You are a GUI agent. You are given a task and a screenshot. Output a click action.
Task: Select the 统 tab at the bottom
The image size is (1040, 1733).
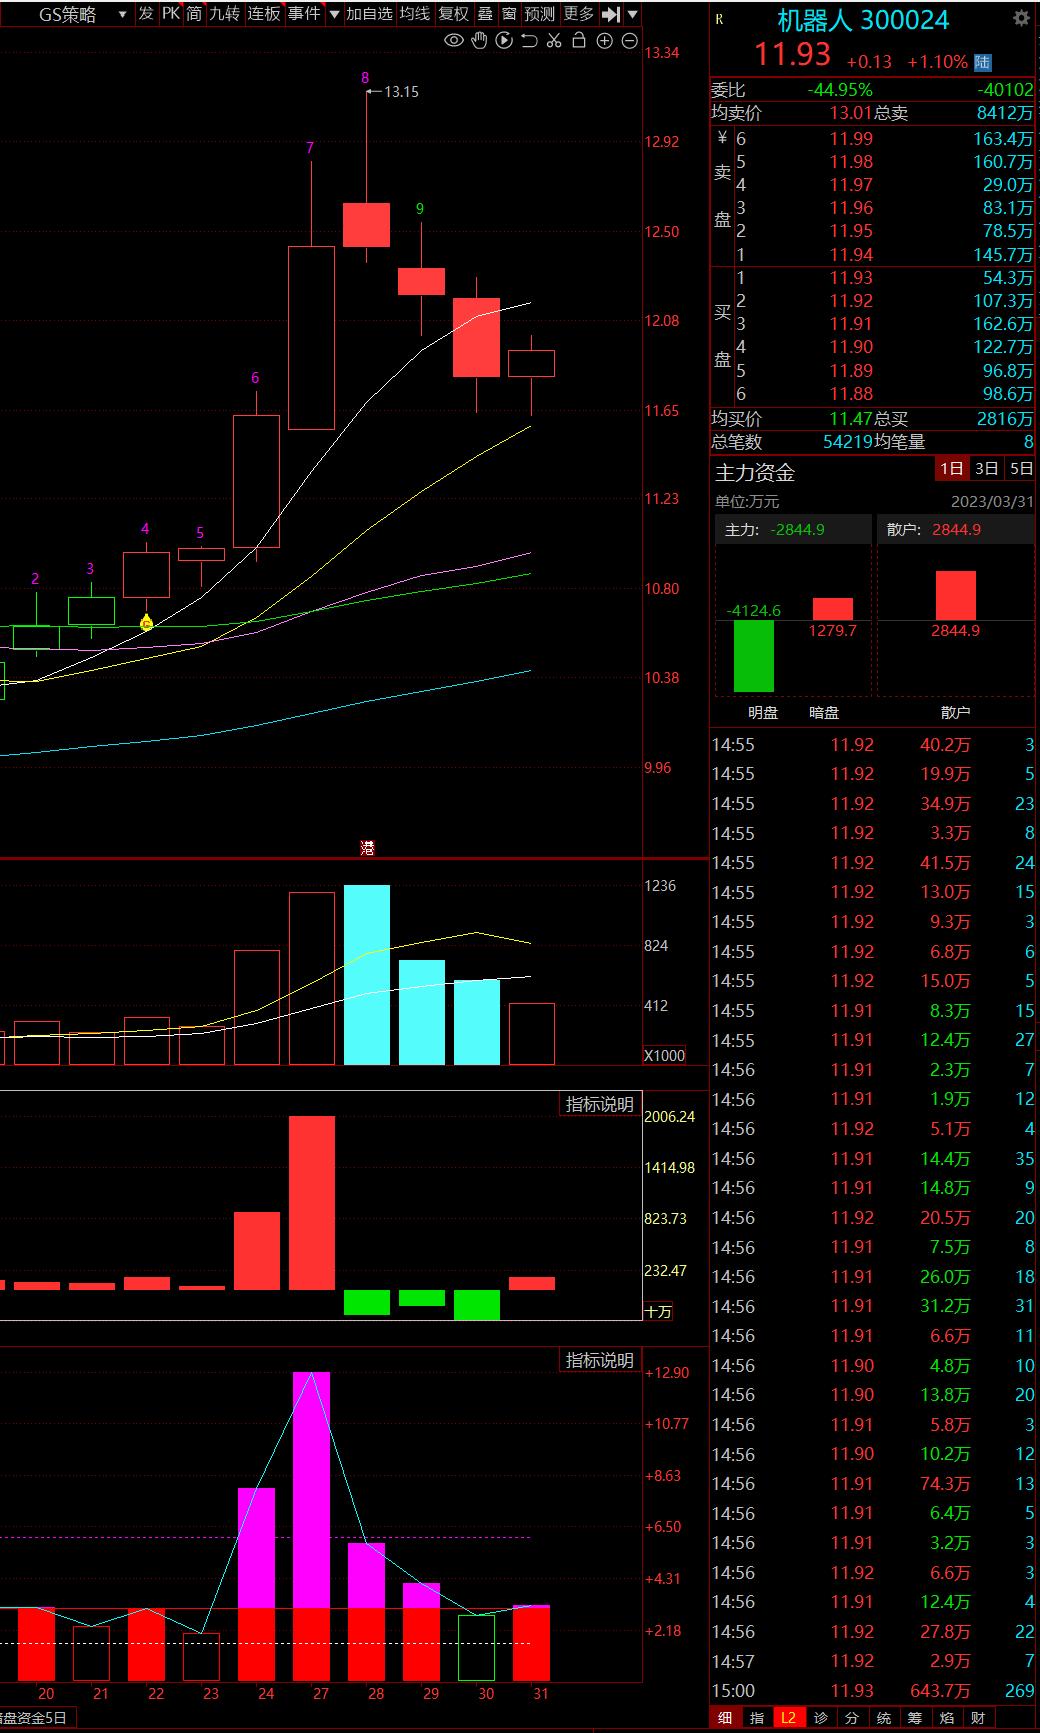pos(883,1717)
